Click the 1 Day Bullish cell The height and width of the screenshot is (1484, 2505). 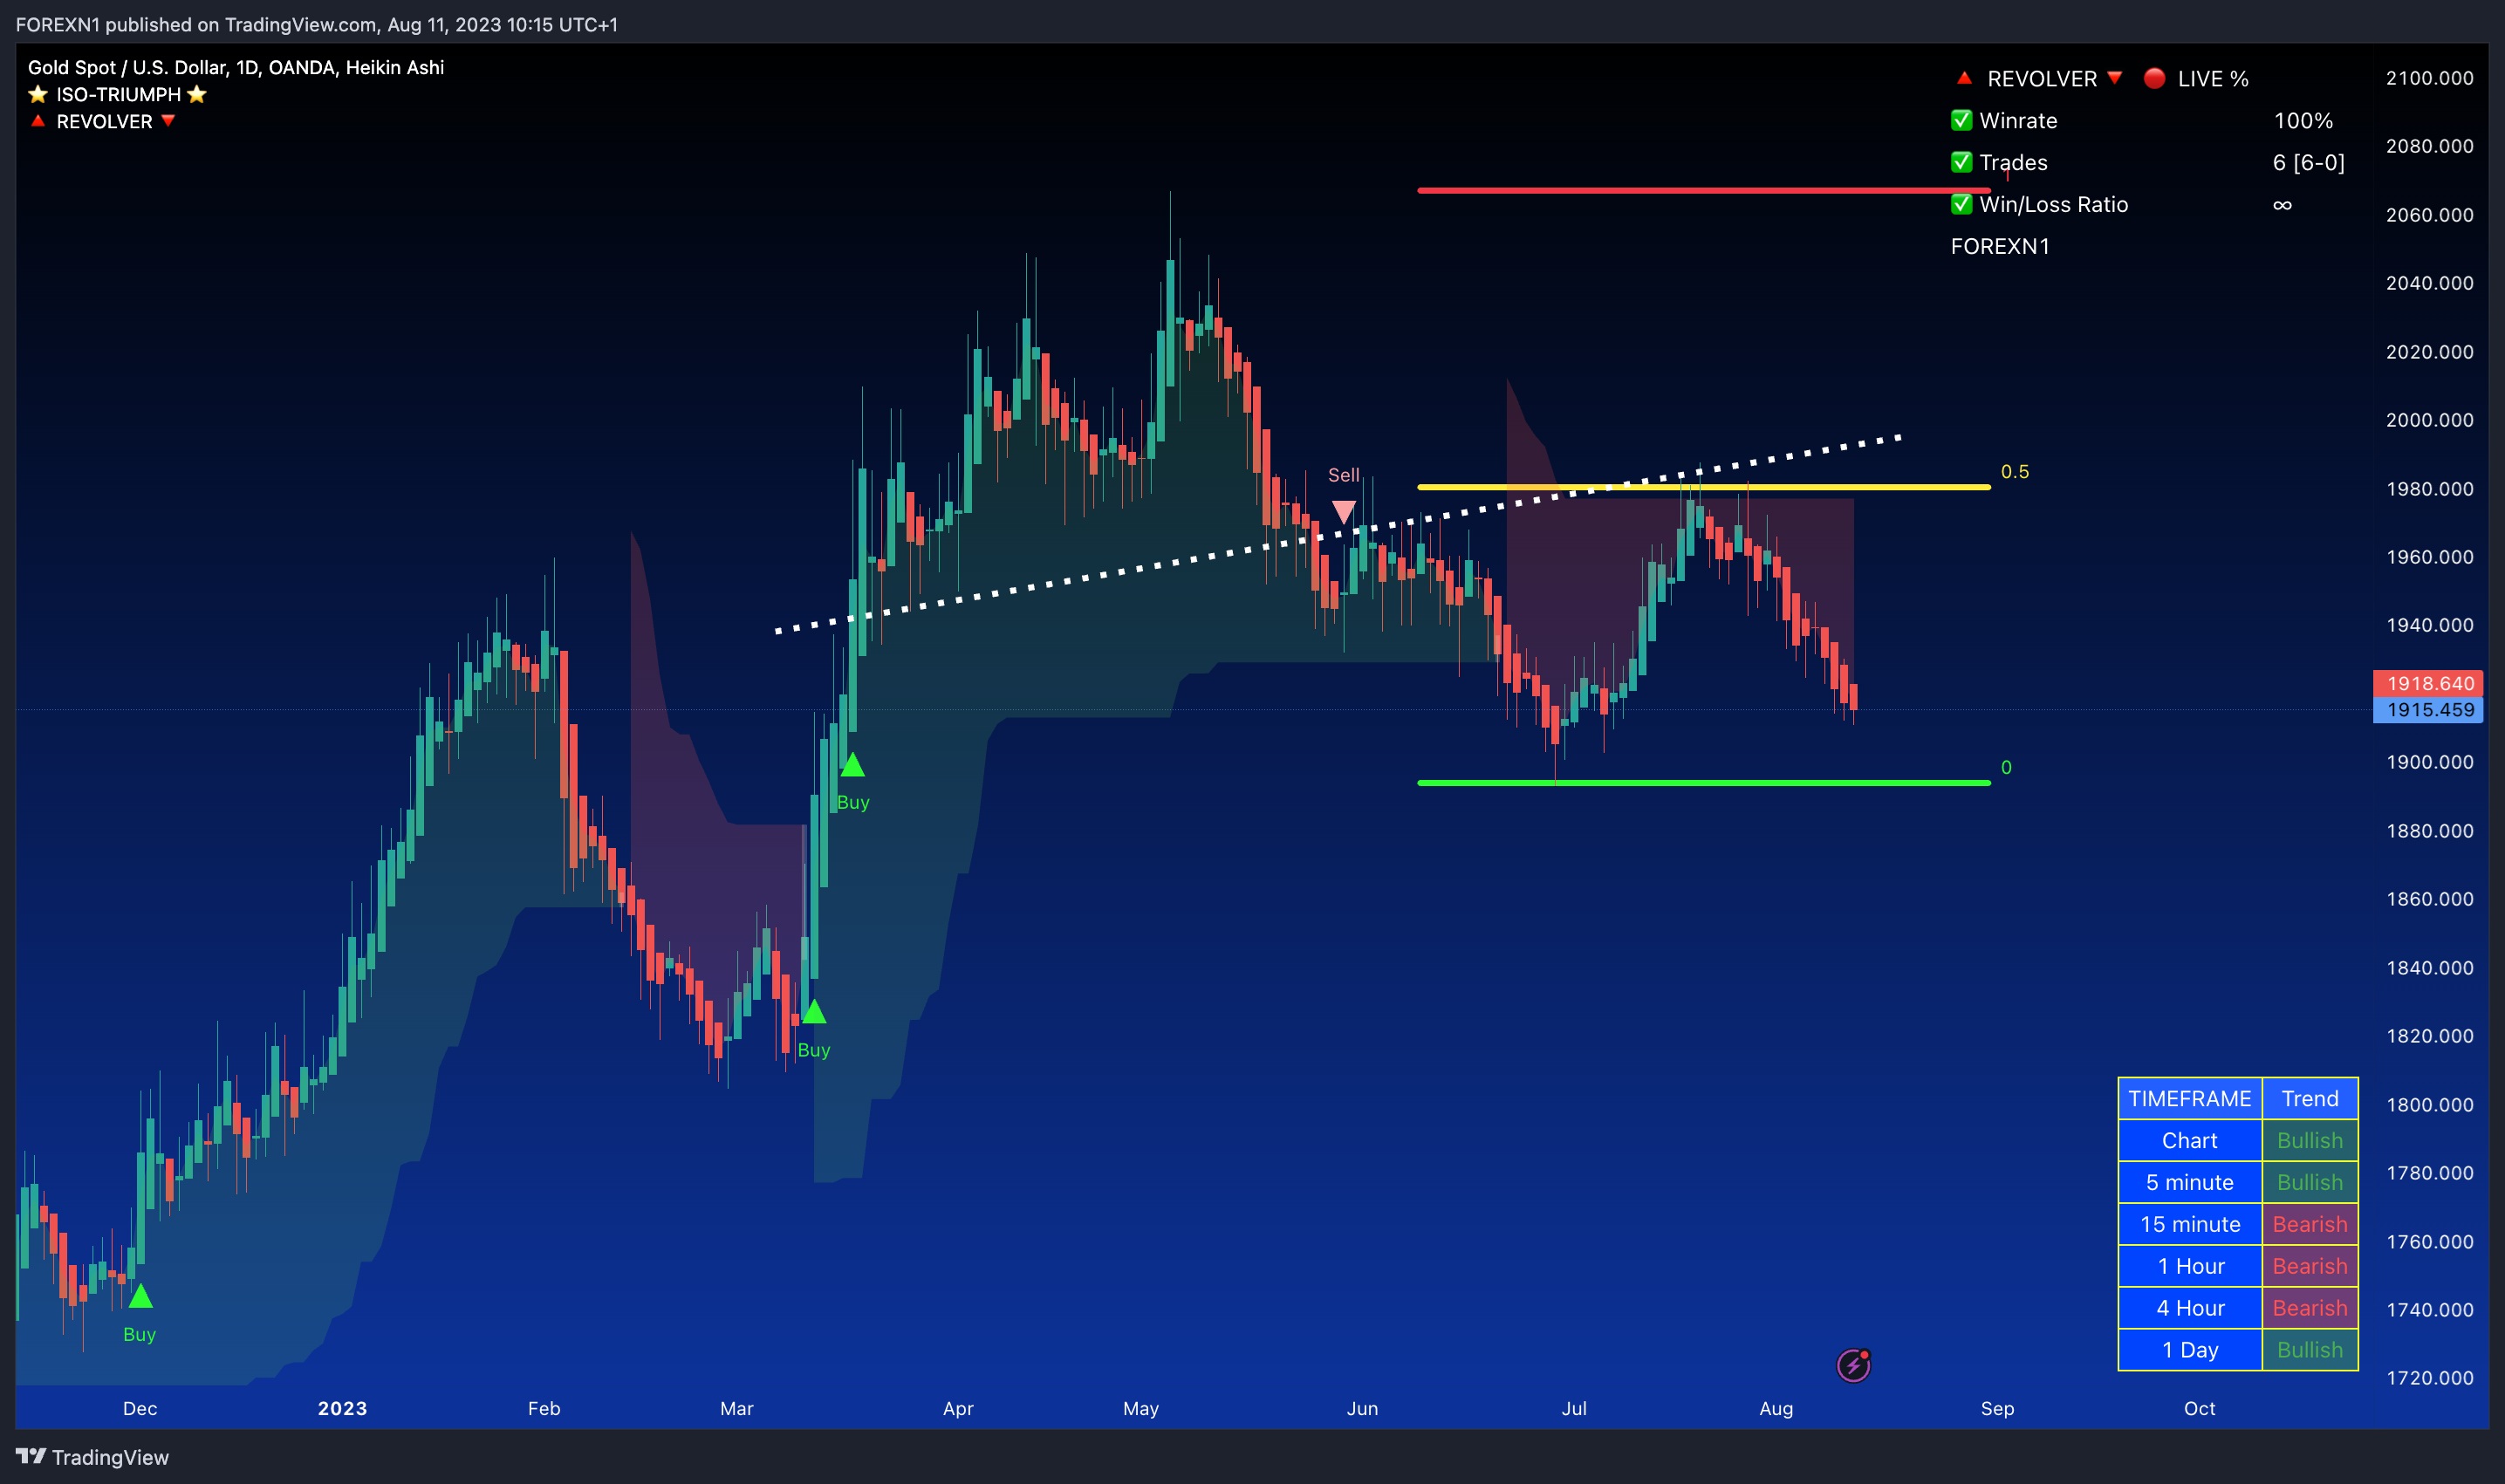click(2310, 1350)
